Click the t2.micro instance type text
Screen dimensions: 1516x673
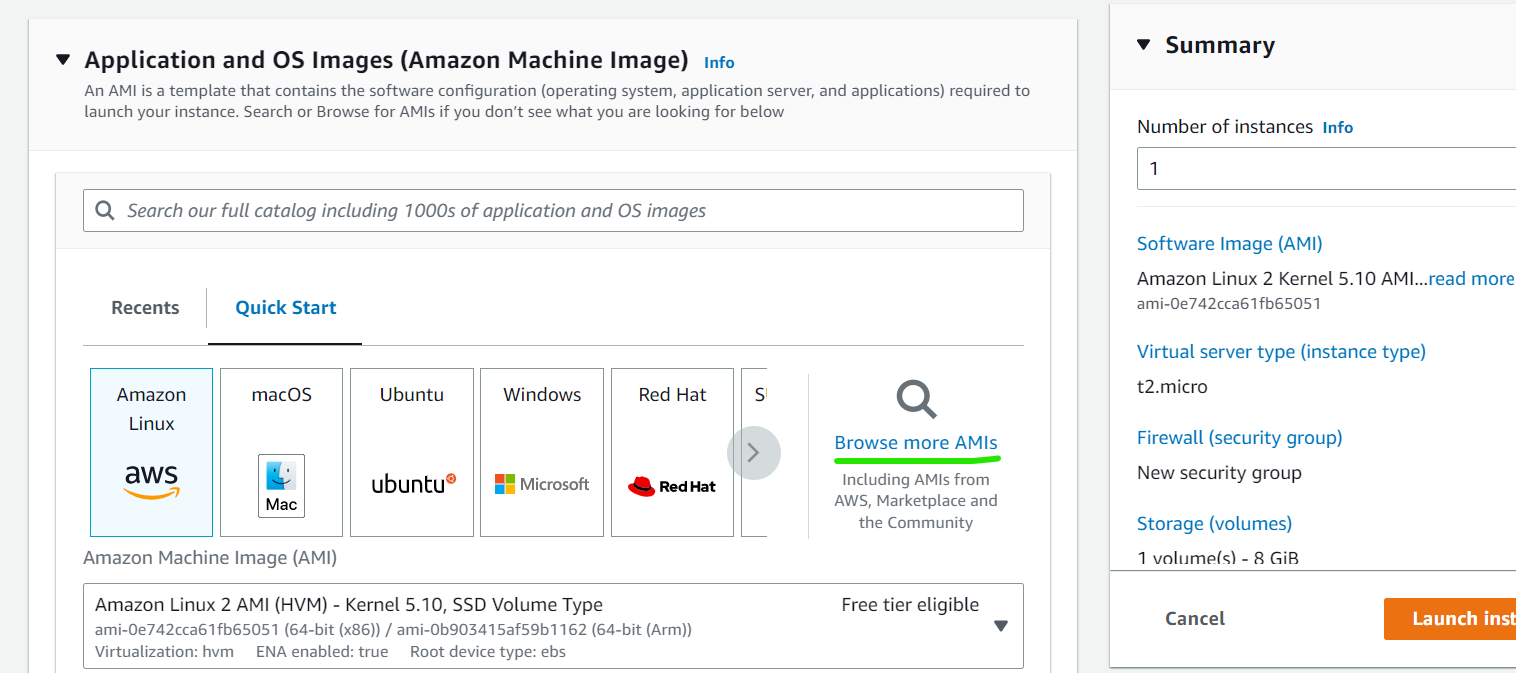(x=1172, y=387)
